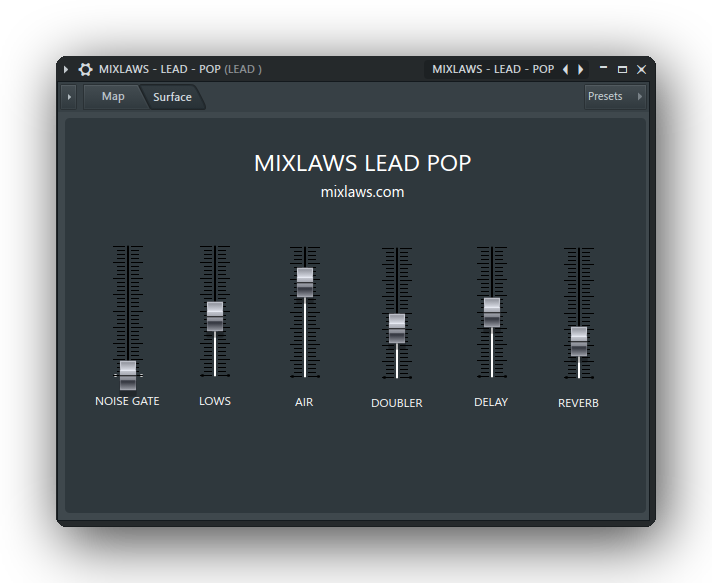Screen dimensions: 712x583
Task: Open the gear settings icon
Action: tap(85, 69)
